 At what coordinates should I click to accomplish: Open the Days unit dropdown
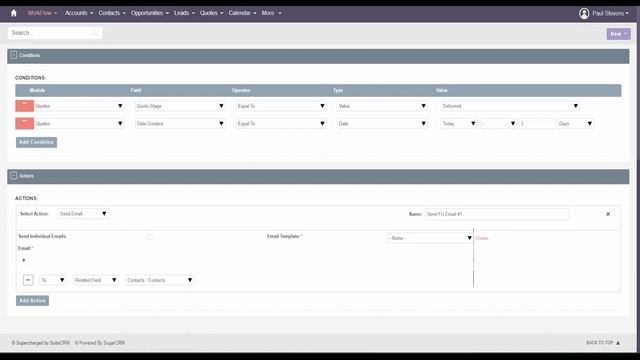pyautogui.click(x=576, y=124)
